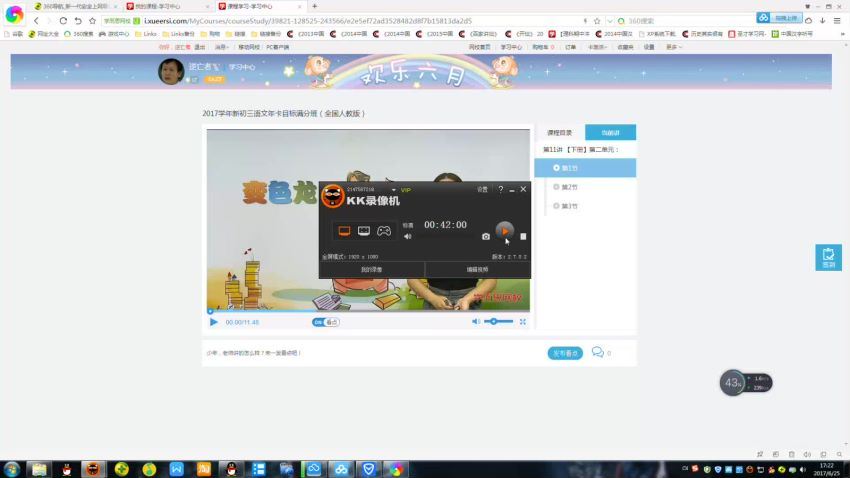Switch to the second browser tab
This screenshot has width=850, height=478.
pos(168,6)
